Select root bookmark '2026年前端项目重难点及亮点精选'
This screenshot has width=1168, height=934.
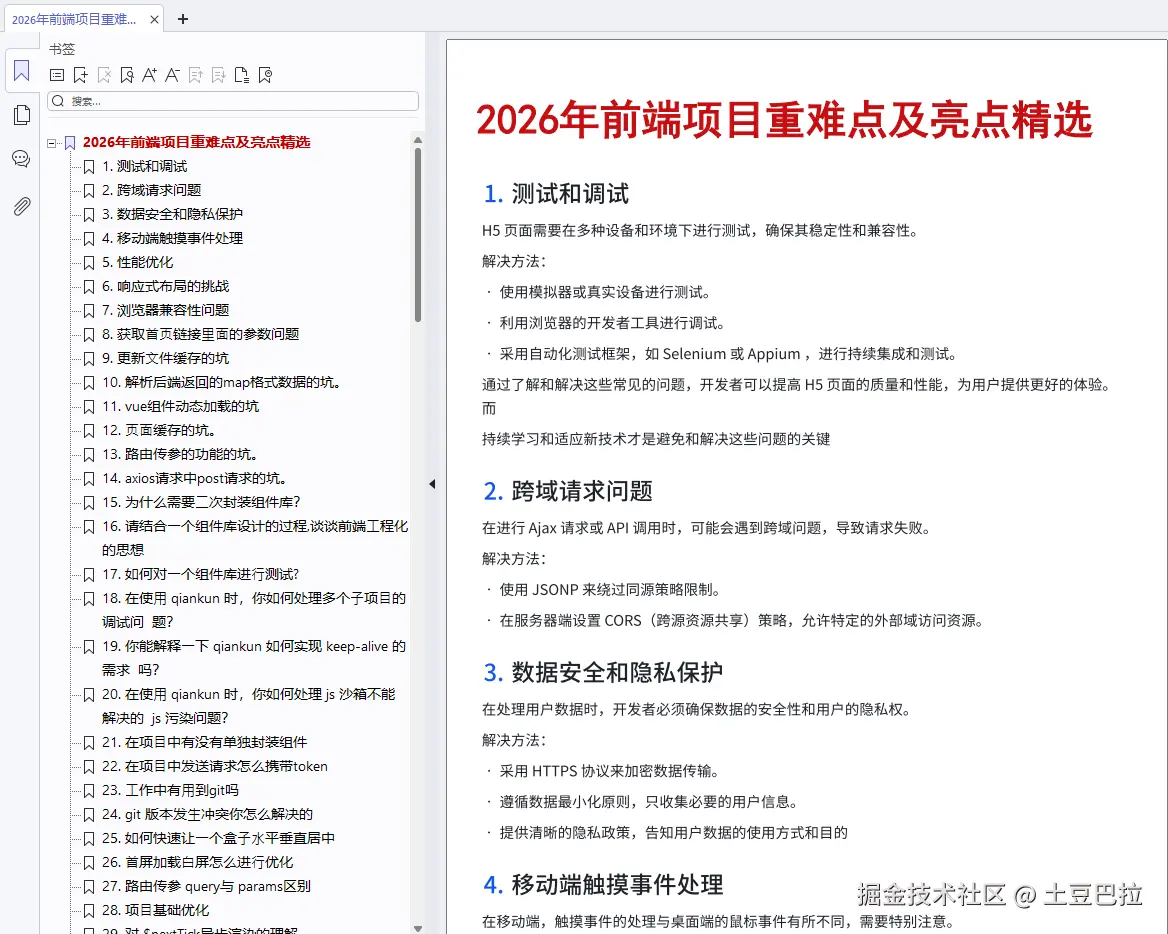coord(197,142)
